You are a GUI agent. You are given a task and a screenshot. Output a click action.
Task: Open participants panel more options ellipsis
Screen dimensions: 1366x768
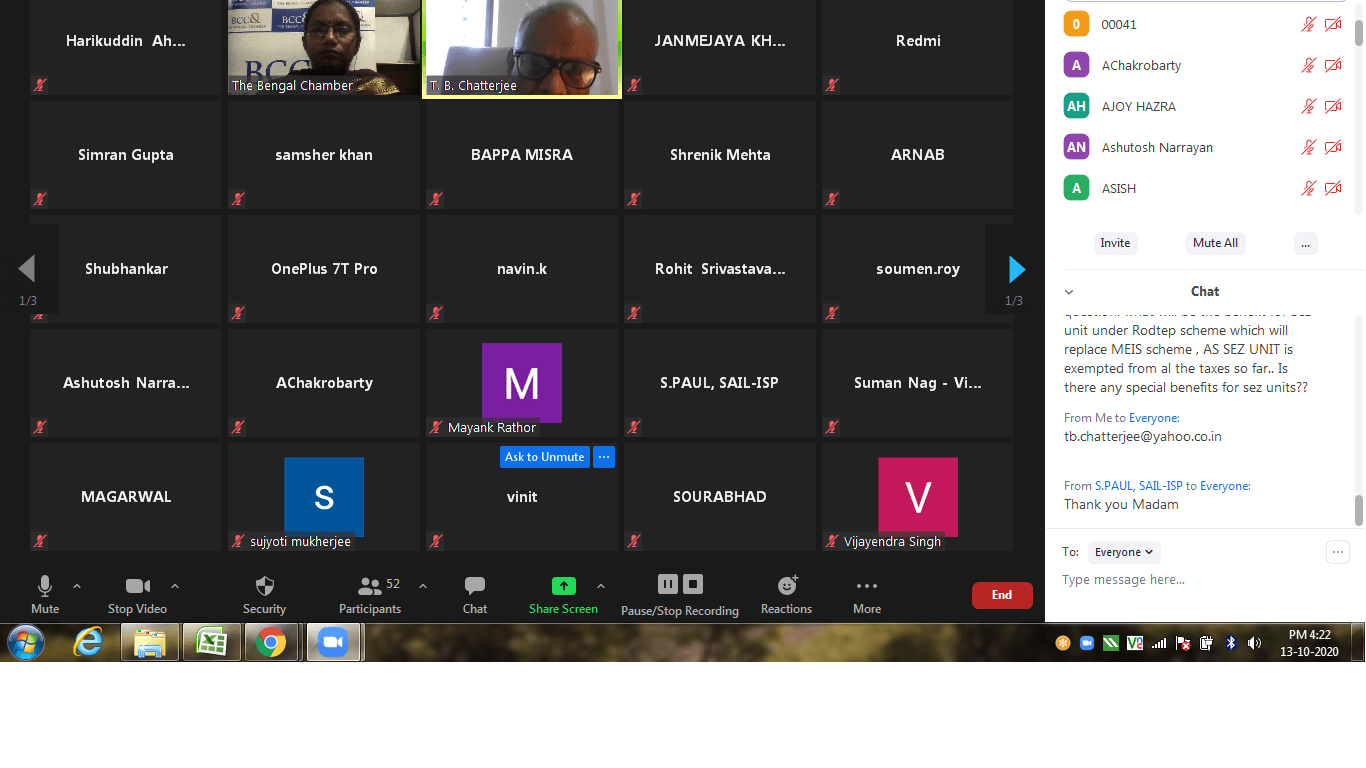(1305, 243)
